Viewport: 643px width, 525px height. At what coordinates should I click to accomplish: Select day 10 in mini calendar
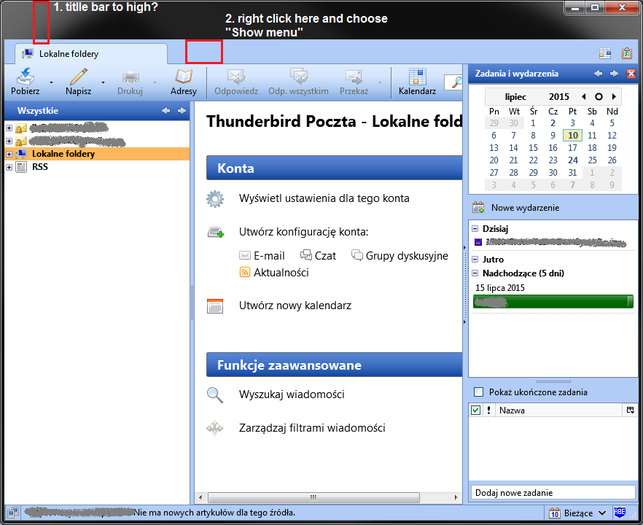point(573,135)
